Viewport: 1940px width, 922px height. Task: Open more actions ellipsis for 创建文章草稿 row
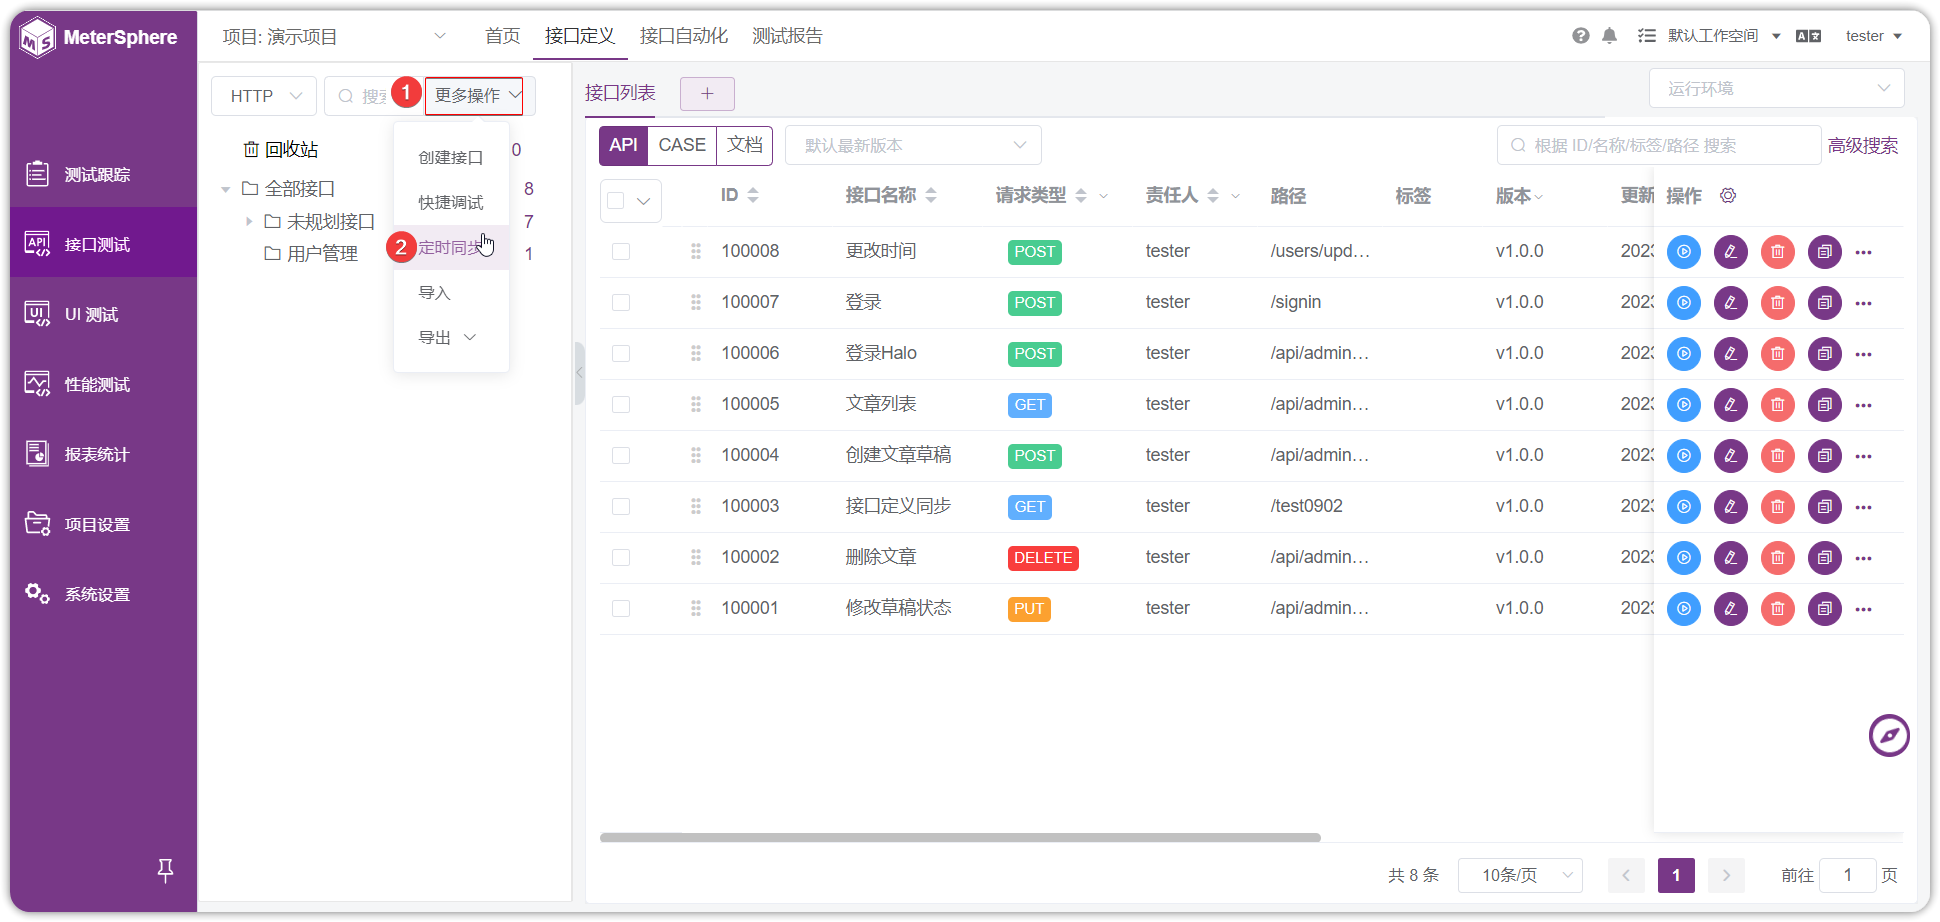pos(1864,456)
